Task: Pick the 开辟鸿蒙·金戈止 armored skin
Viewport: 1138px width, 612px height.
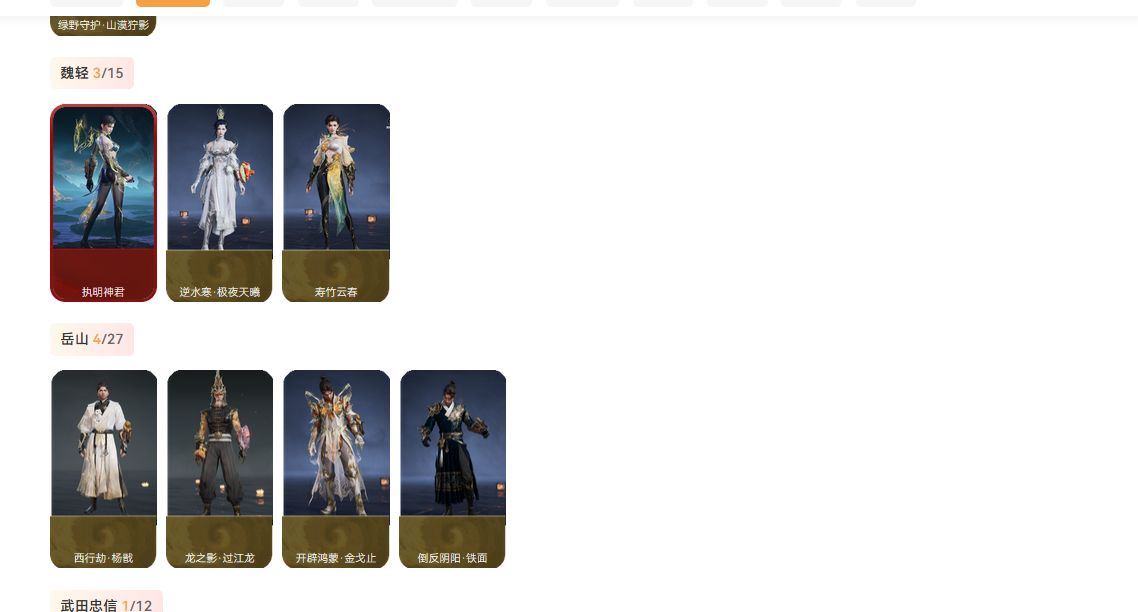Action: point(336,469)
